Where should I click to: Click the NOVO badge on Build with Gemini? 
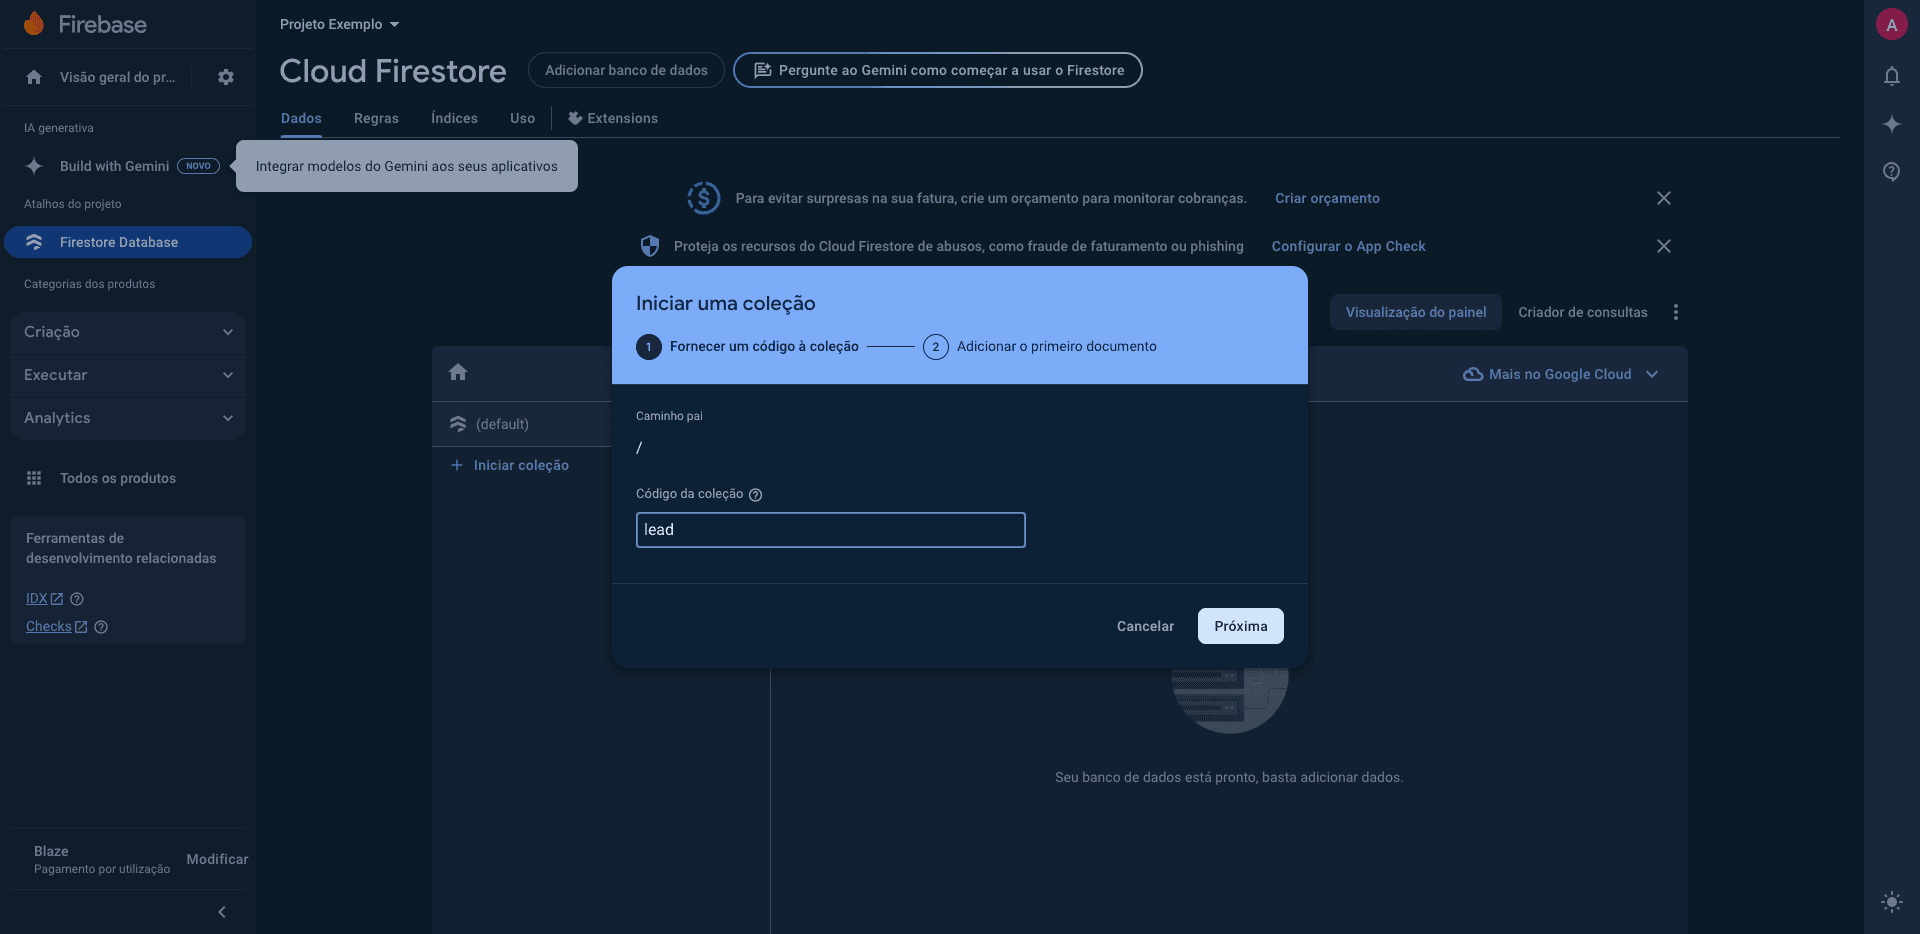[x=198, y=166]
